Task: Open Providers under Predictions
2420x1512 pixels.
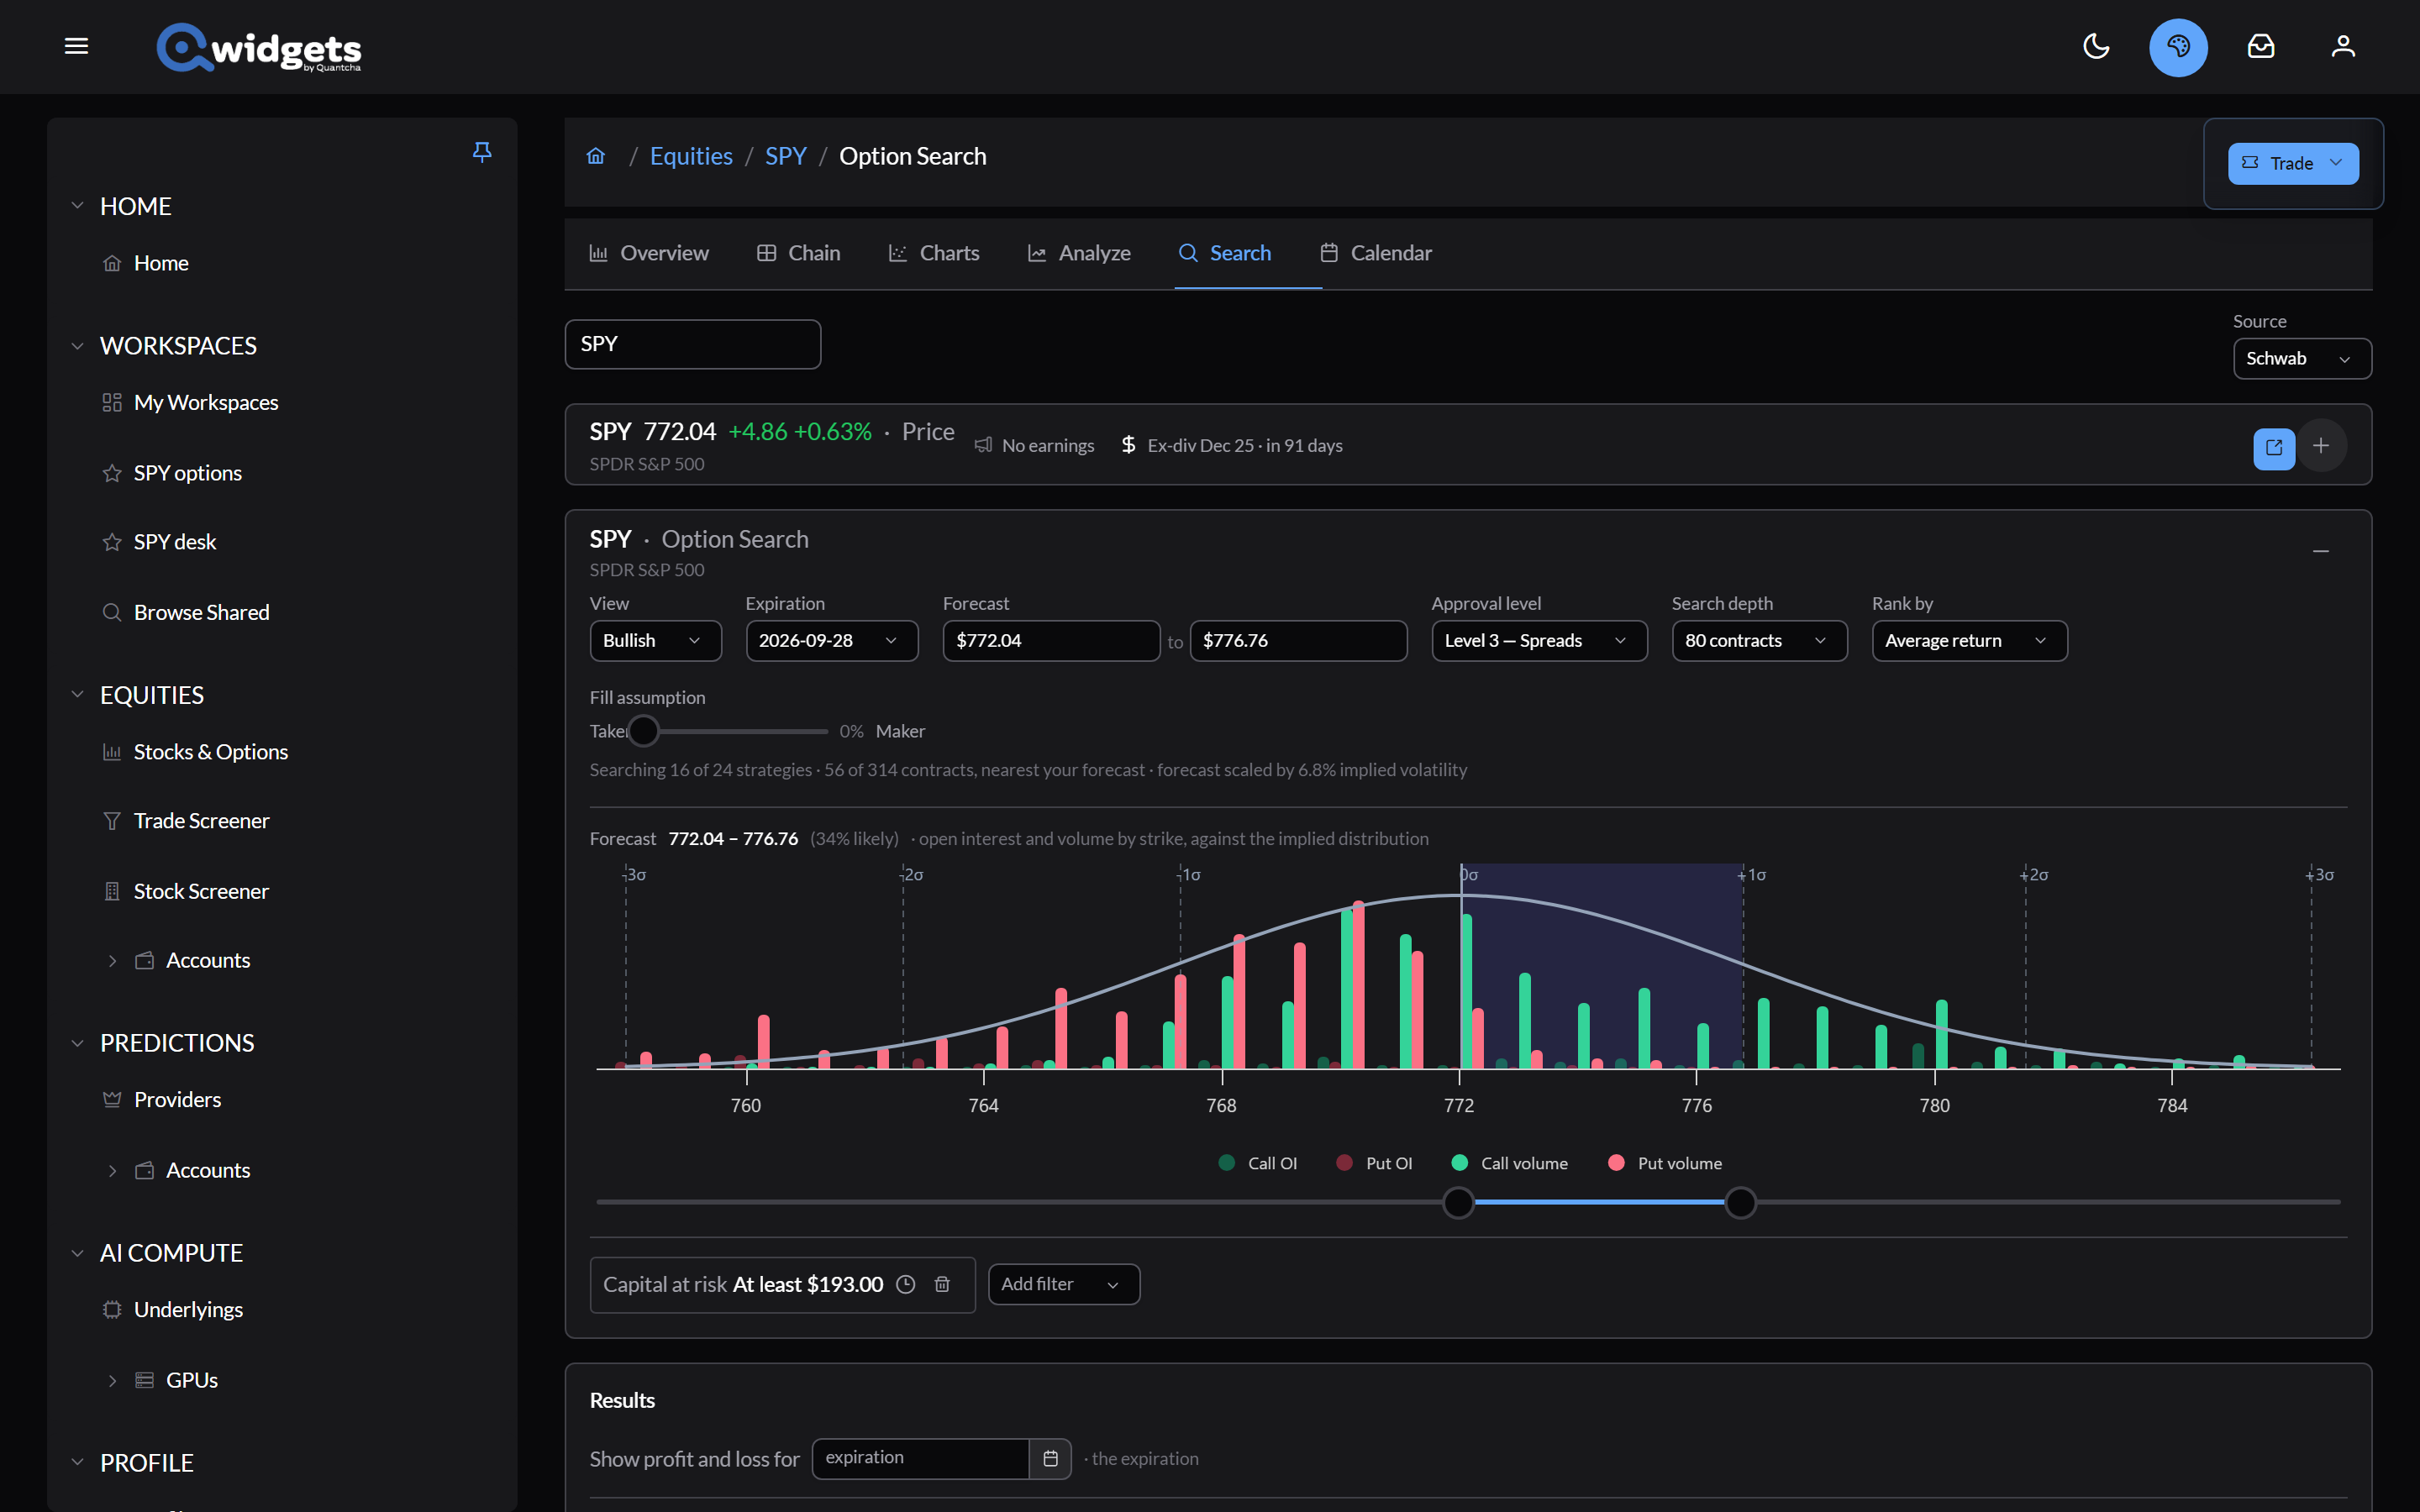Action: [x=177, y=1100]
